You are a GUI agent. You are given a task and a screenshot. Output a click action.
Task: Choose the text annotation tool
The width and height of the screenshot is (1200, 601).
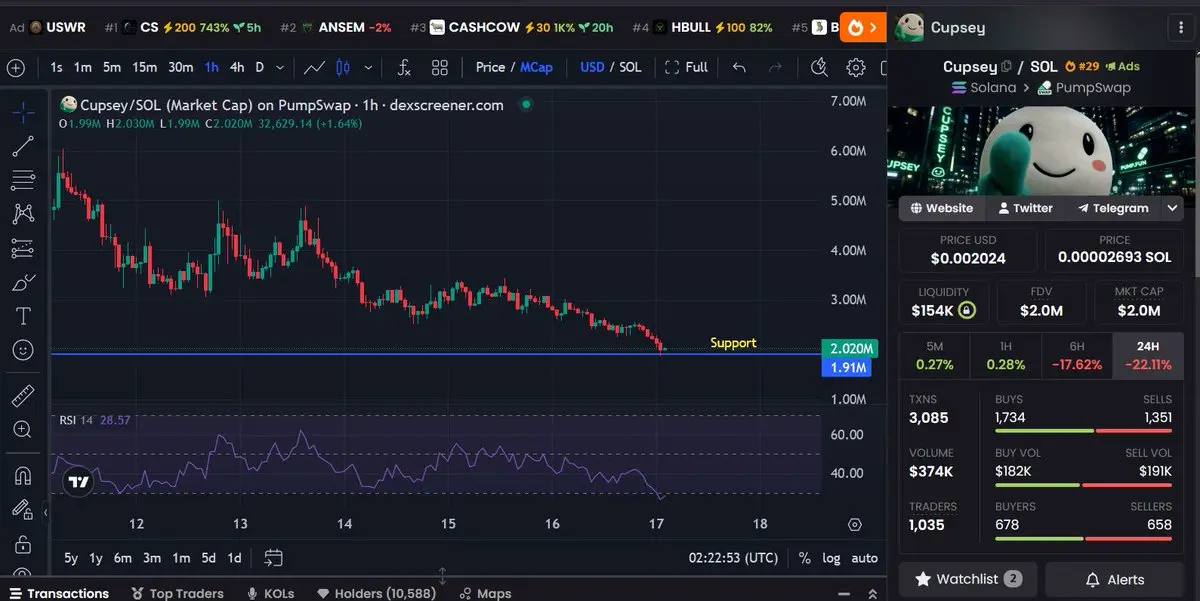(x=23, y=316)
